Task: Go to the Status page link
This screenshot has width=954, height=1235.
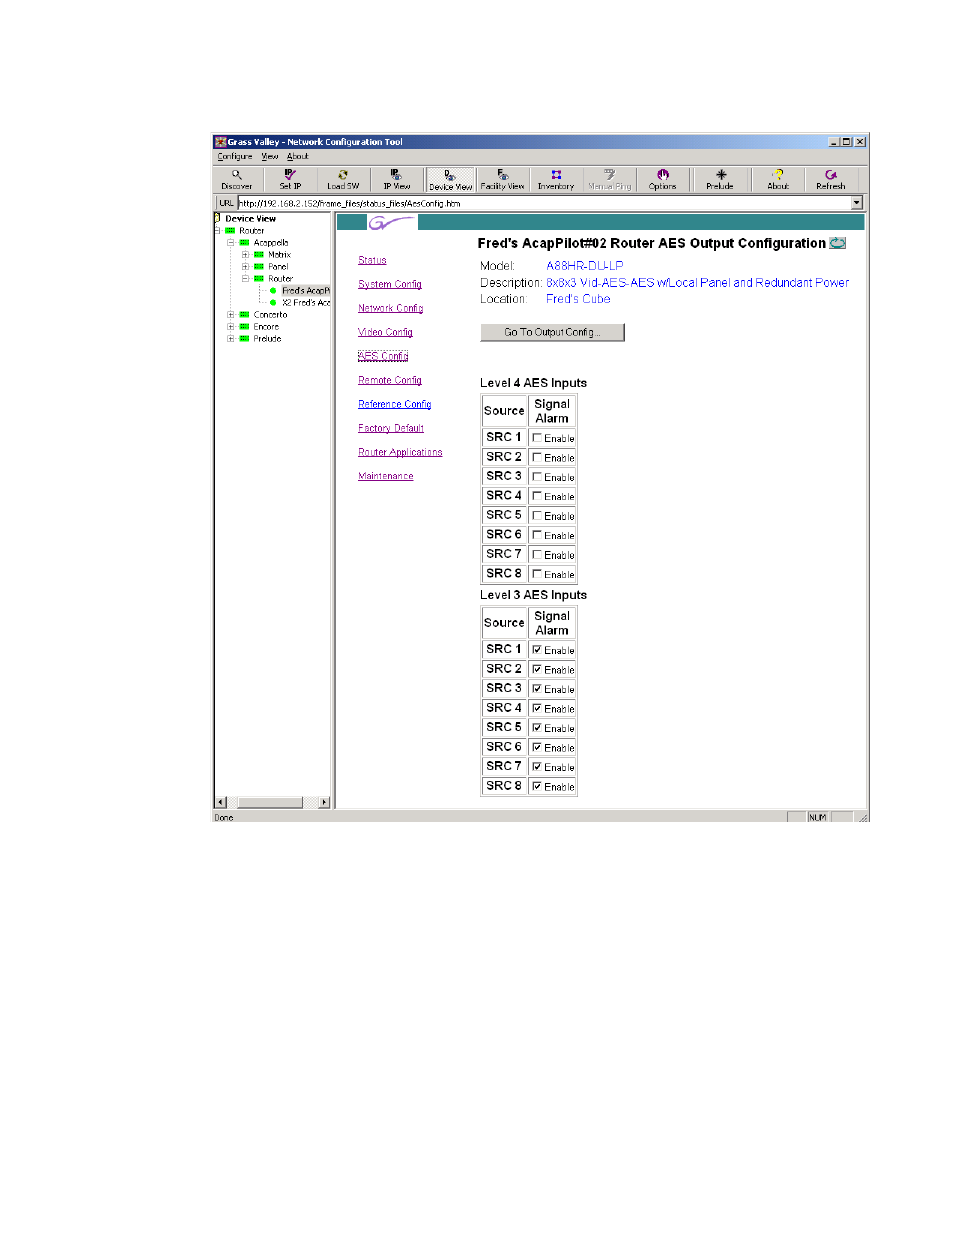Action: (372, 260)
